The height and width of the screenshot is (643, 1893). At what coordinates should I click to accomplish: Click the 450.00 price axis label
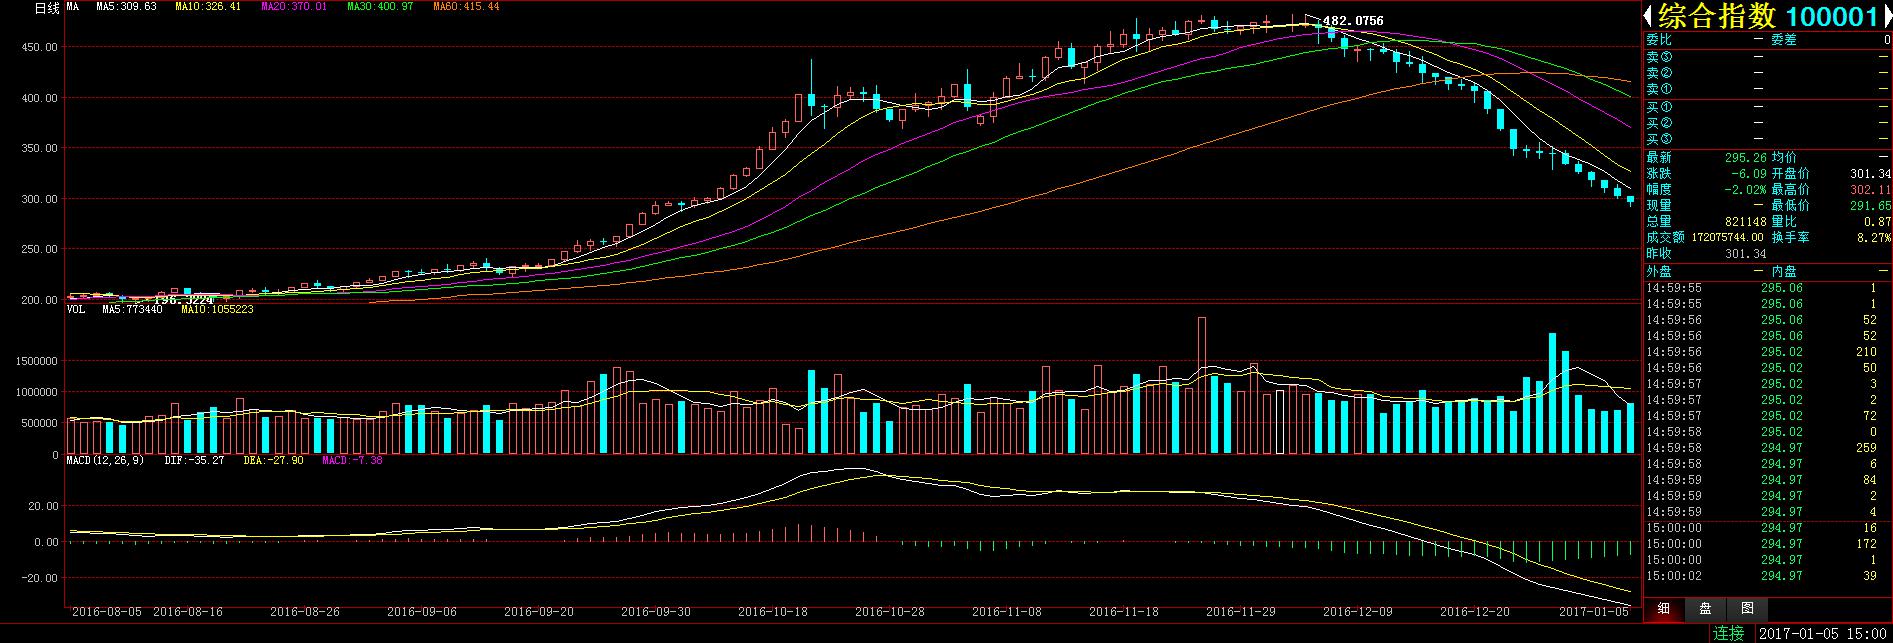tap(40, 47)
